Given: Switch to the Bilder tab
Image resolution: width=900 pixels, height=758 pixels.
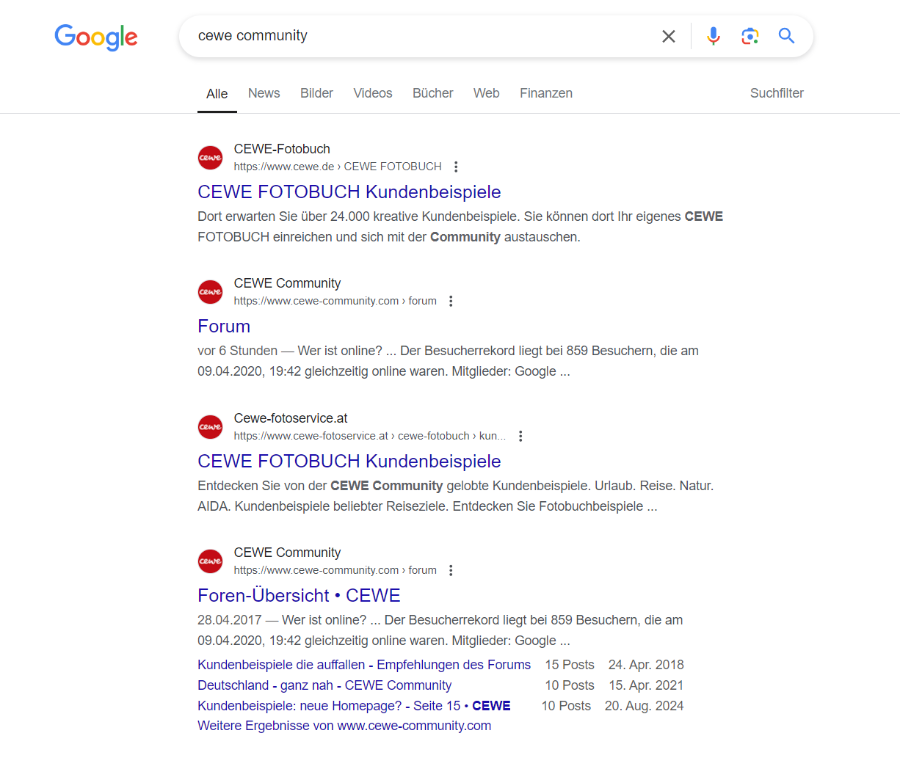Looking at the screenshot, I should coord(316,93).
